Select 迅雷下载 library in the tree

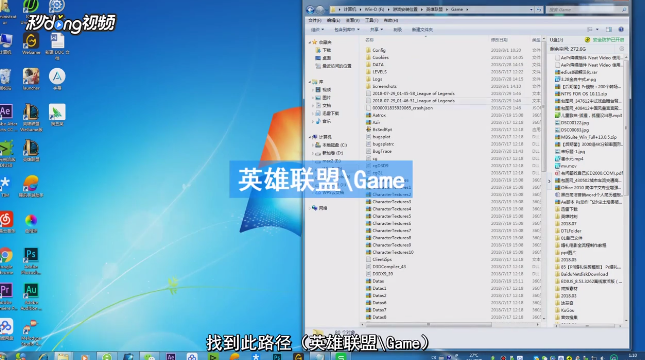(327, 113)
